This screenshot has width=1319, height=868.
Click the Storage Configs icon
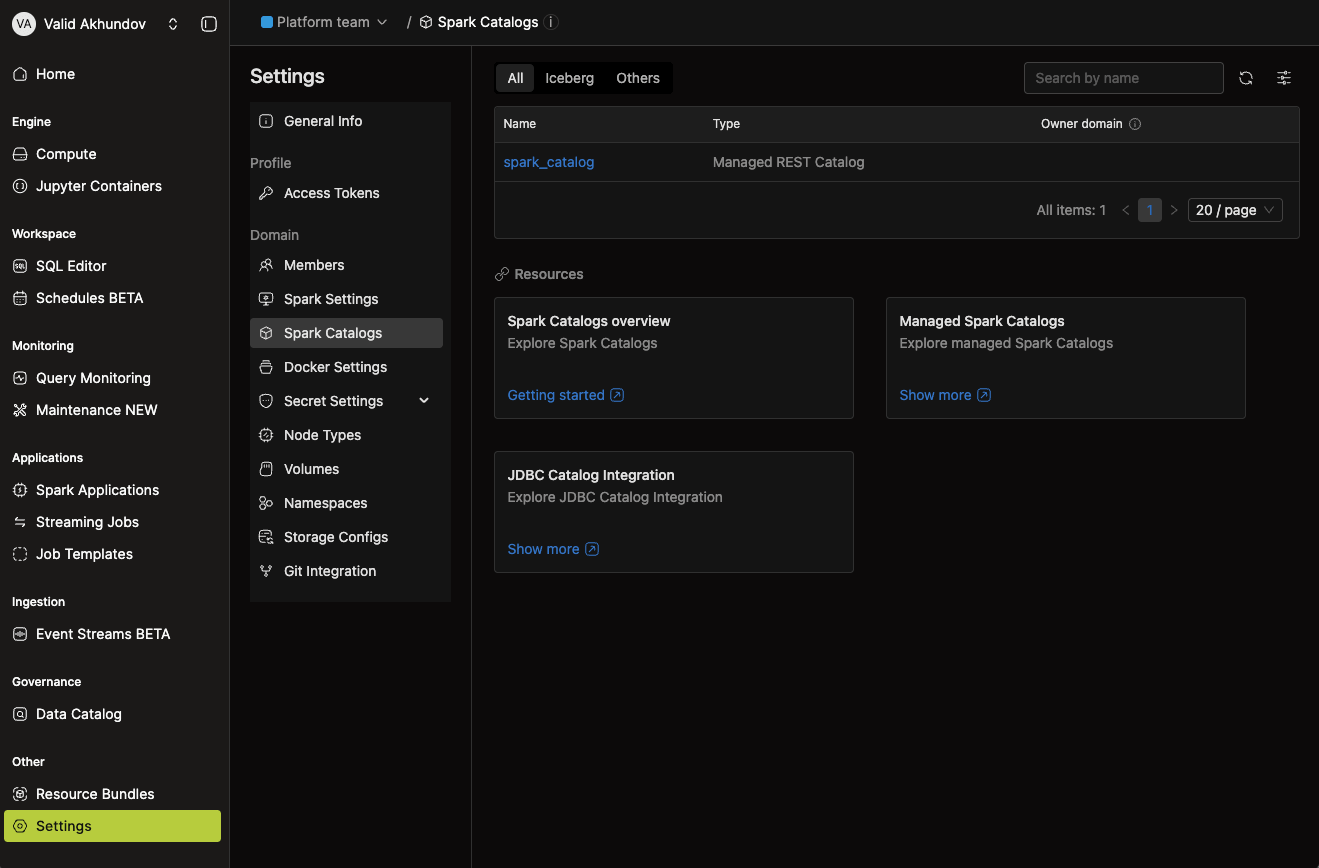pyautogui.click(x=266, y=537)
